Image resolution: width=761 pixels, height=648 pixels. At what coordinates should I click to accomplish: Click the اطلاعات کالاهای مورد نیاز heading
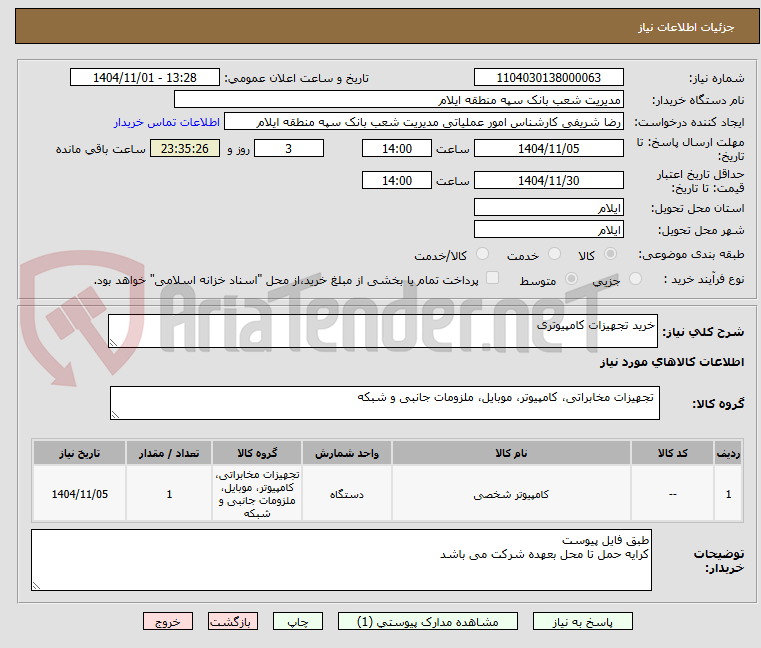coord(672,362)
